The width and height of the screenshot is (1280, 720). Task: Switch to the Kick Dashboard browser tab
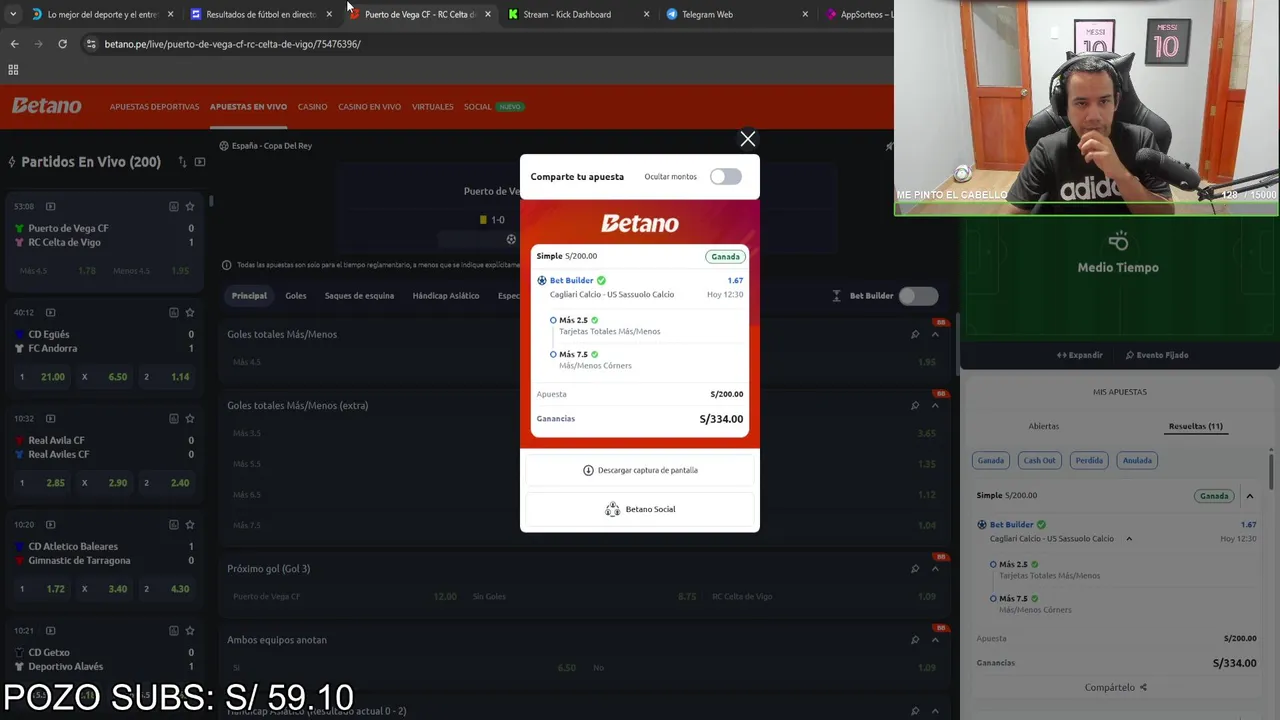[567, 14]
